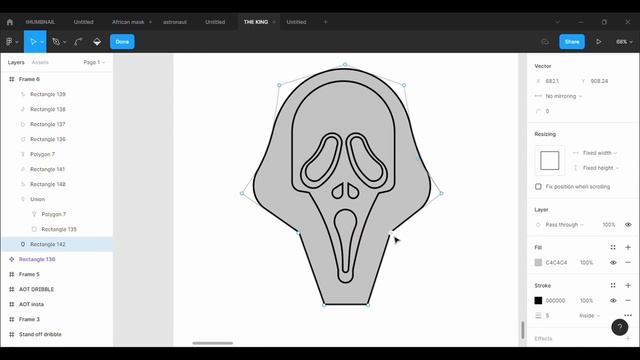Select the Rectangle 135 layer

click(x=57, y=229)
